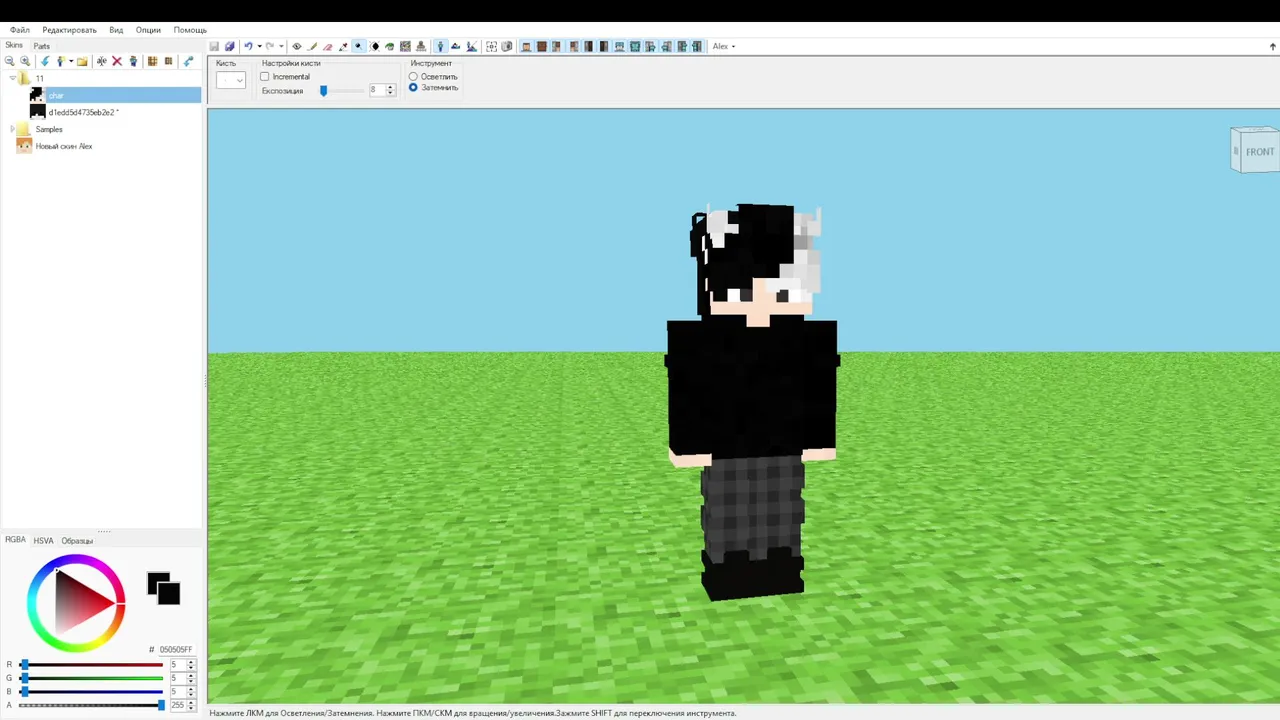Select the Dropper color picker tool

pos(343,46)
